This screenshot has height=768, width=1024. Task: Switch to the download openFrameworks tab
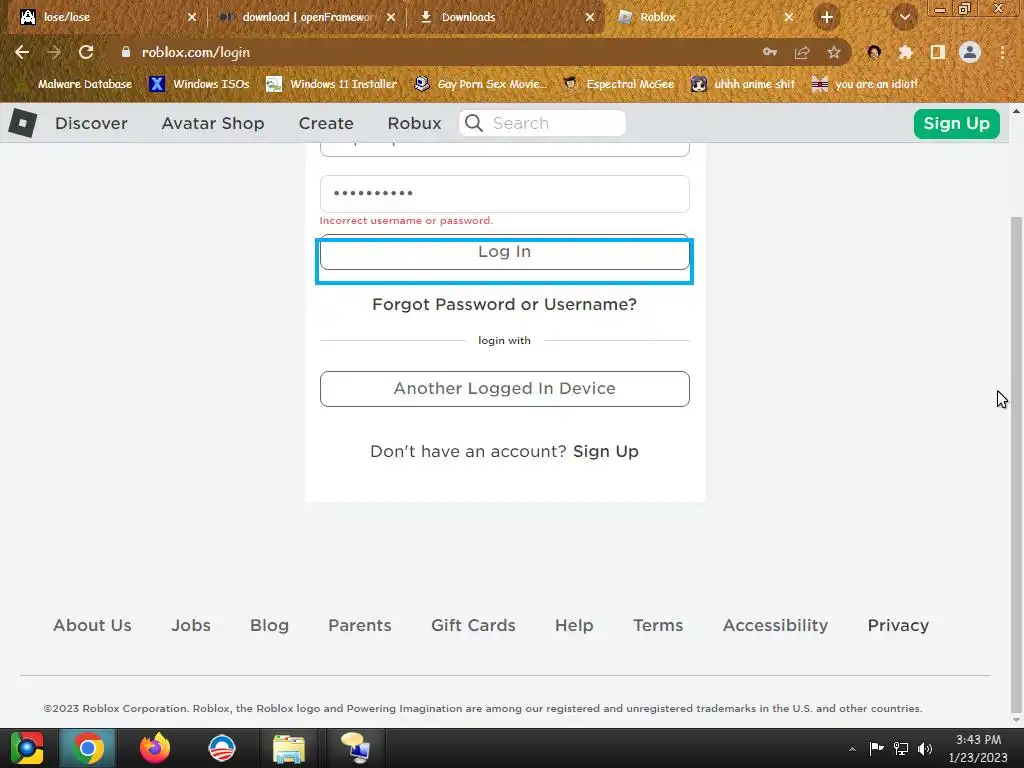pos(307,18)
